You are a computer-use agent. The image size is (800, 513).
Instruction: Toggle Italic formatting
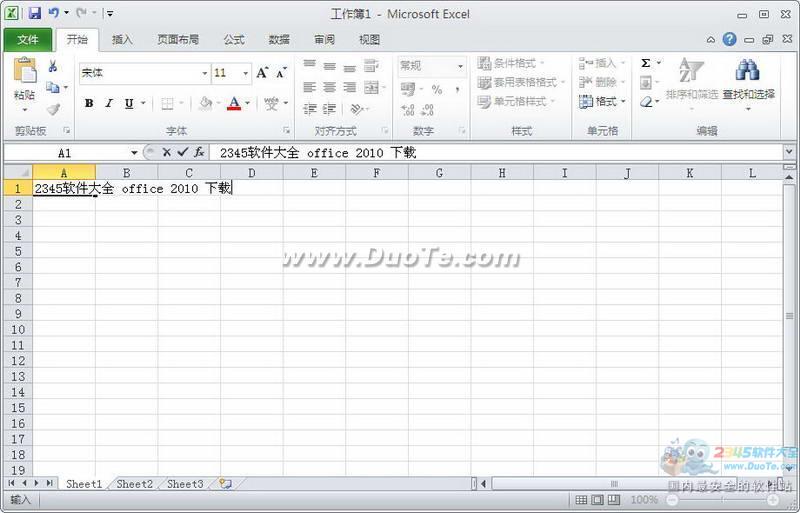(x=109, y=104)
